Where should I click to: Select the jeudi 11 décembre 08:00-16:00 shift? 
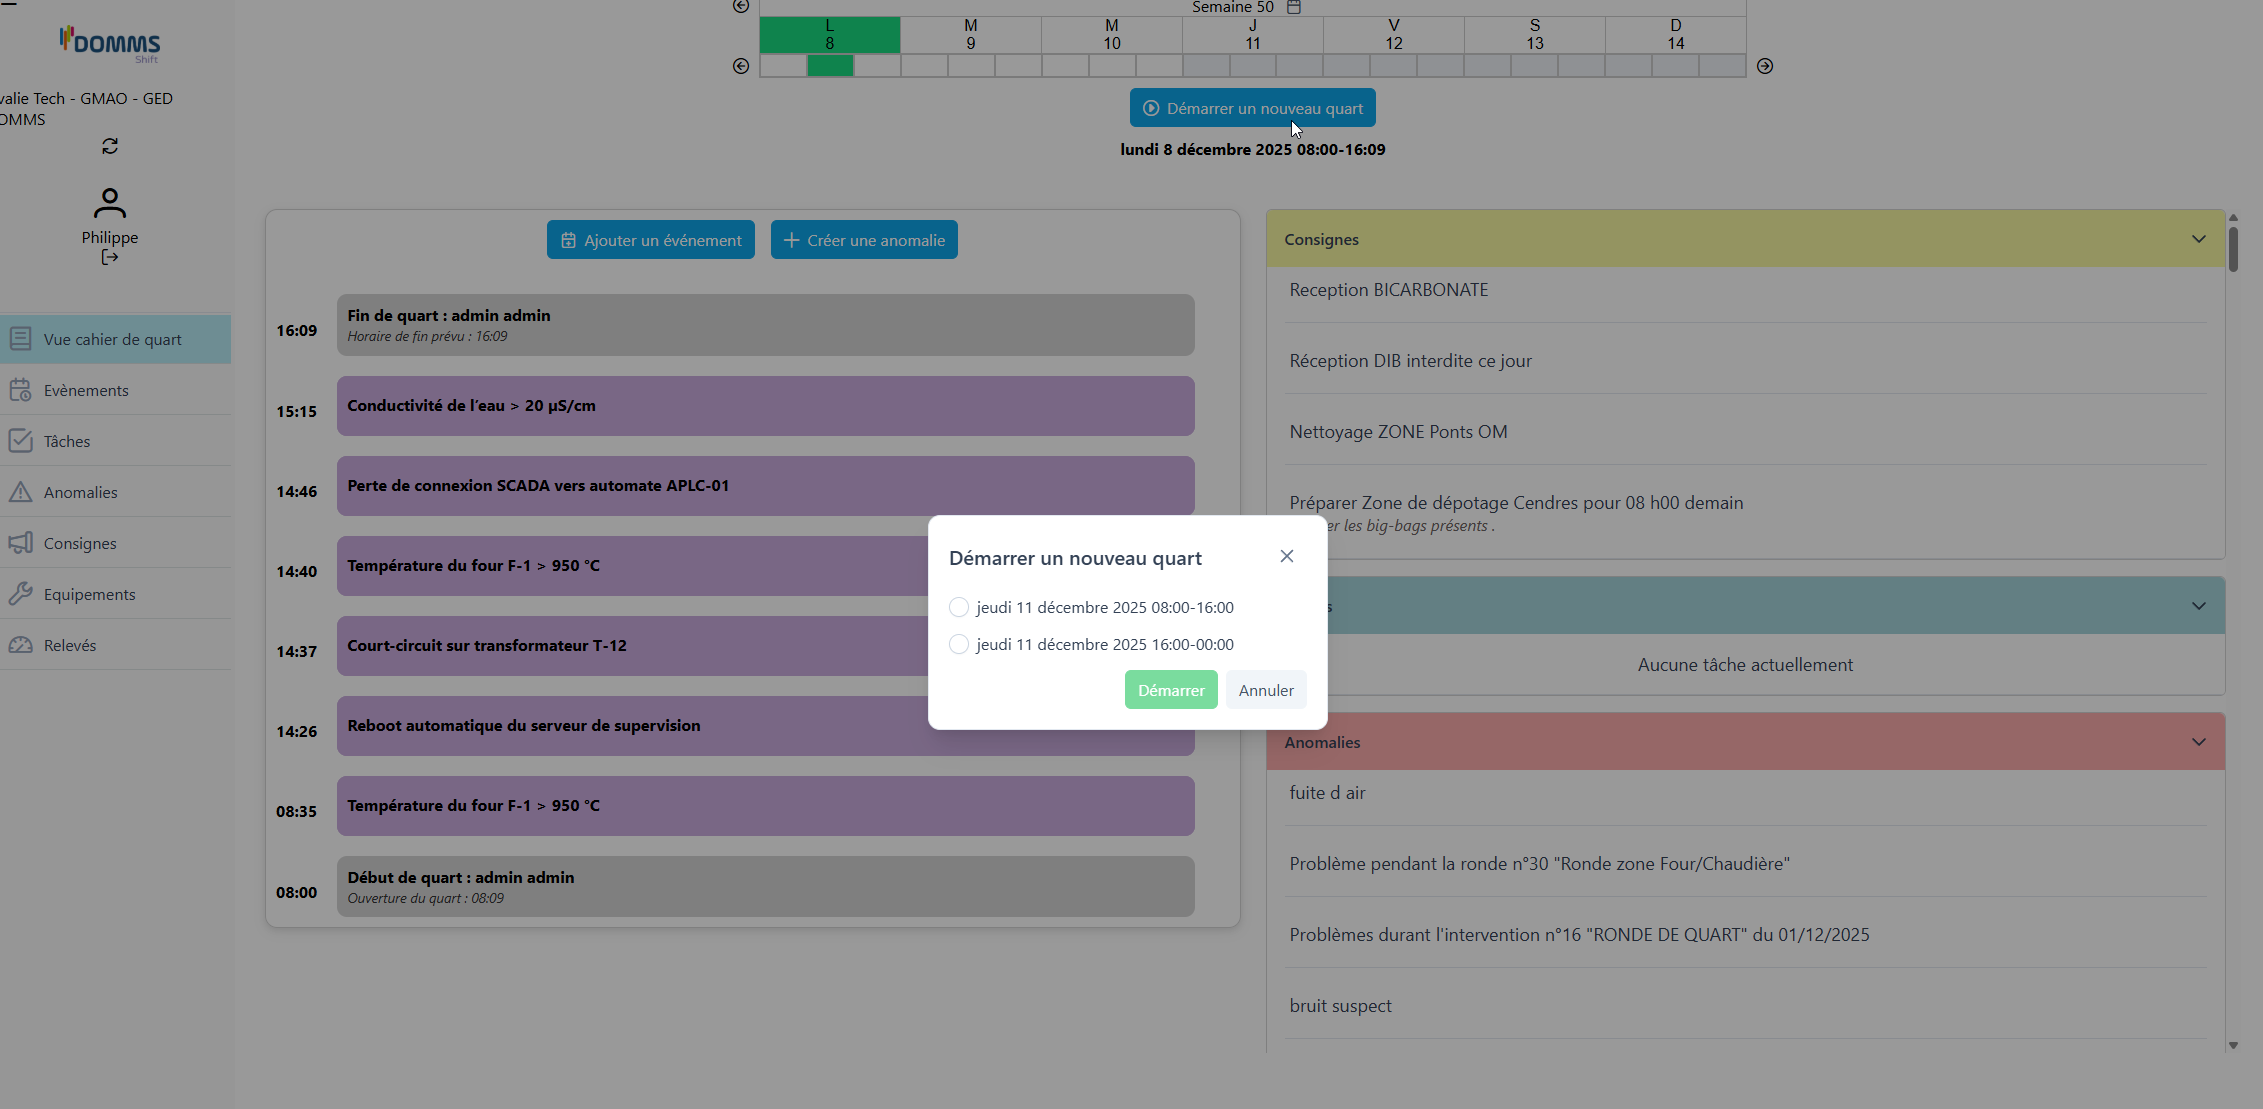point(959,607)
